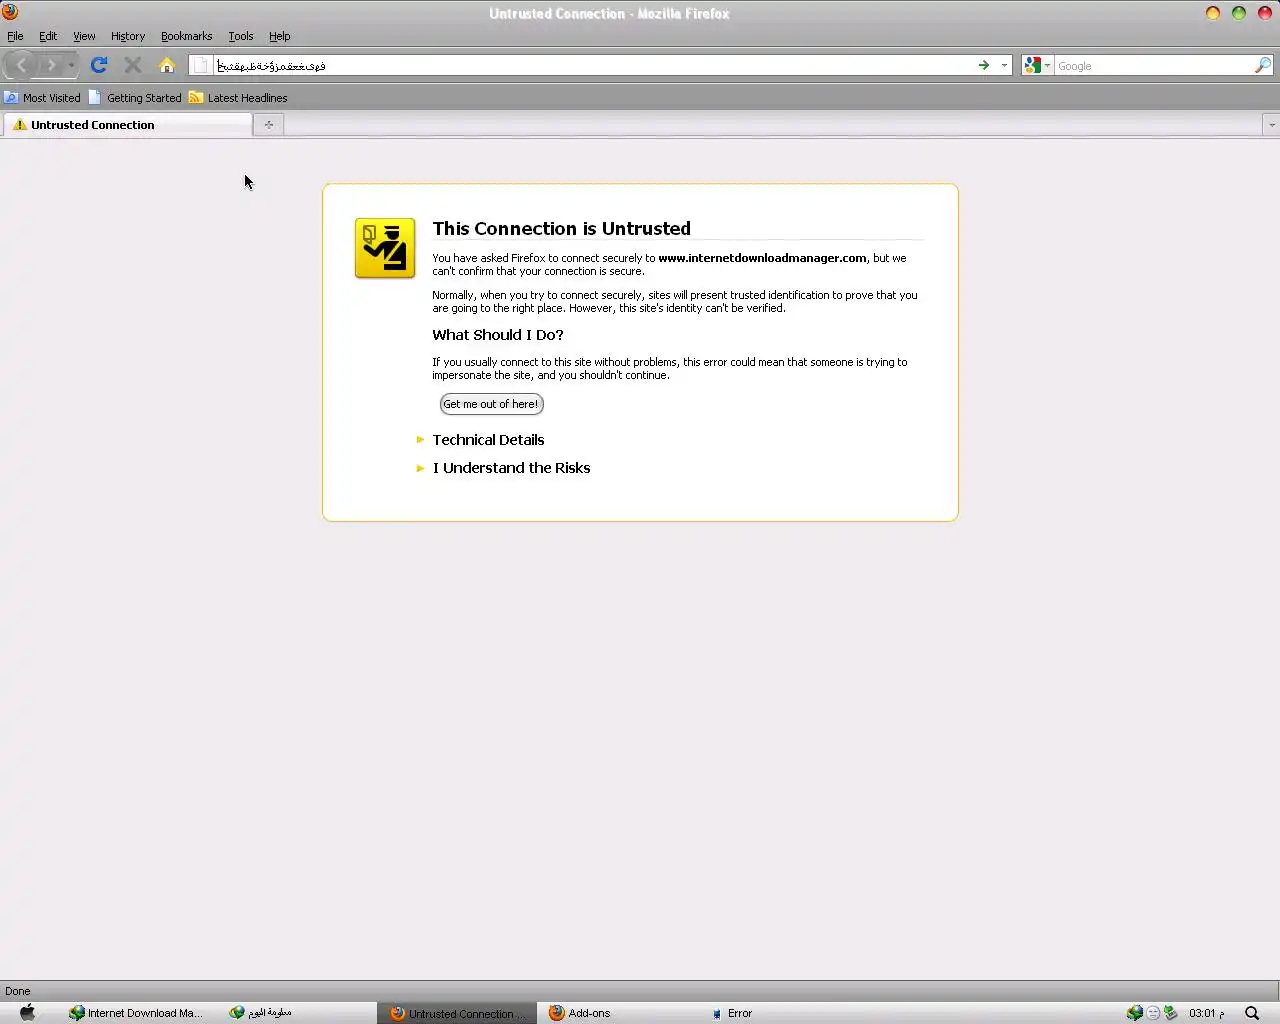Click the orange minimize window button
This screenshot has height=1024, width=1280.
[1213, 13]
